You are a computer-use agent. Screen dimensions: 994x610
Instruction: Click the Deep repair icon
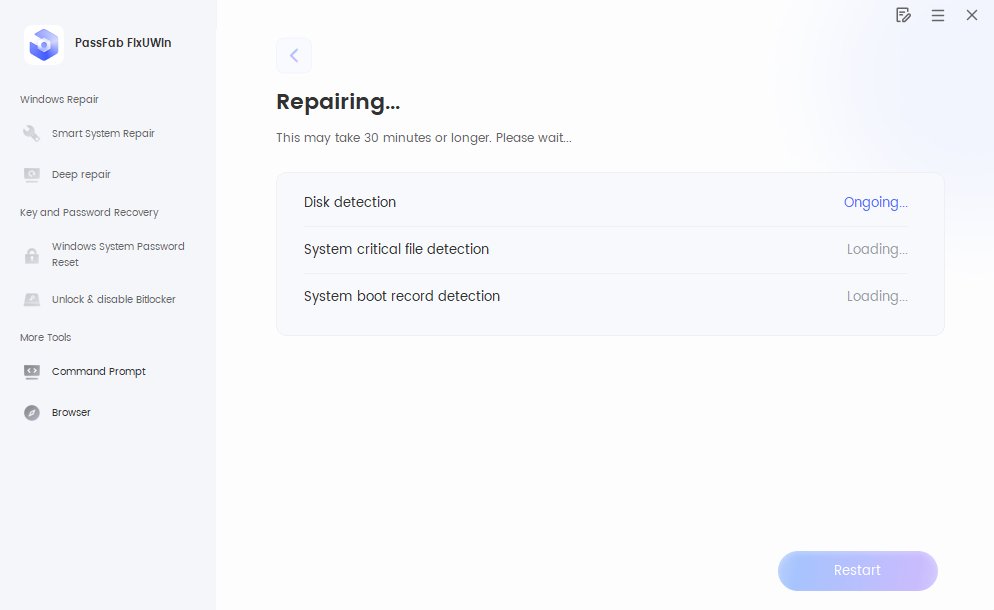32,175
